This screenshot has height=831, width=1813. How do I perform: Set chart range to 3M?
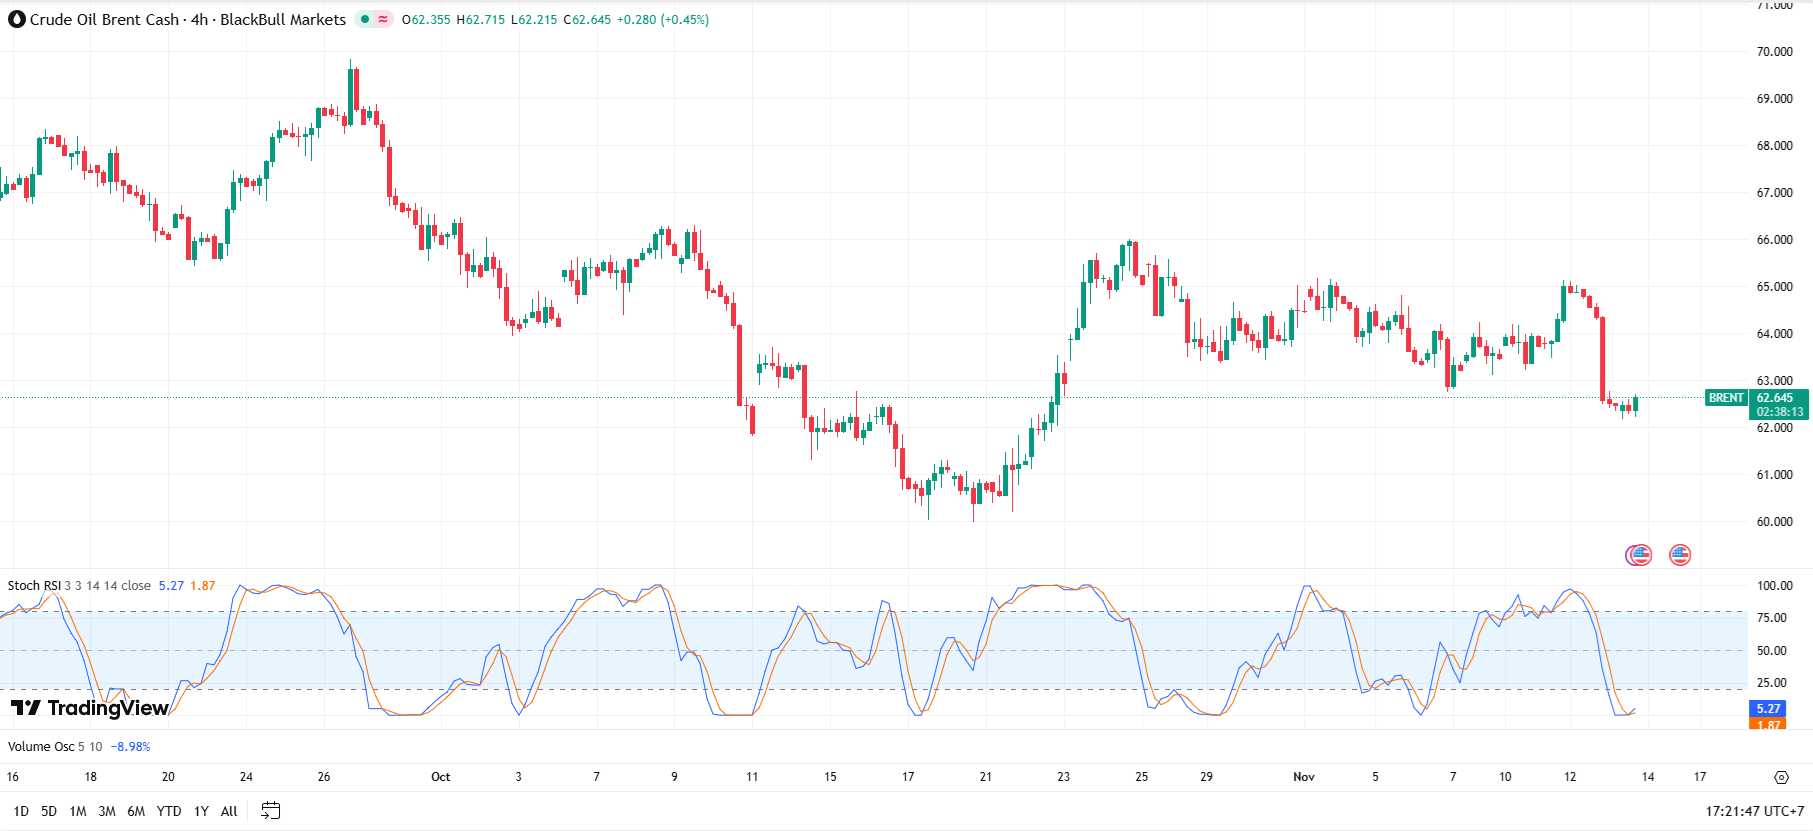(107, 811)
